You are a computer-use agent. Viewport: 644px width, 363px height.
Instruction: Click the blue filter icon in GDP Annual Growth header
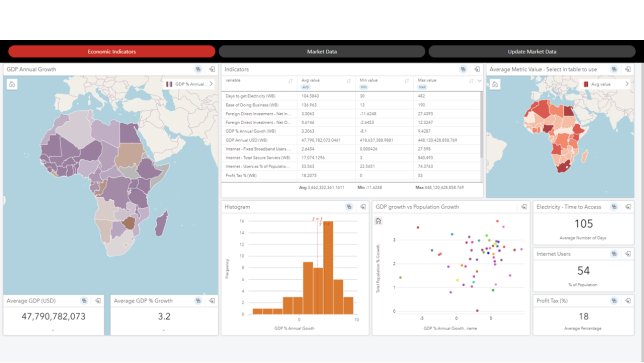[x=198, y=69]
